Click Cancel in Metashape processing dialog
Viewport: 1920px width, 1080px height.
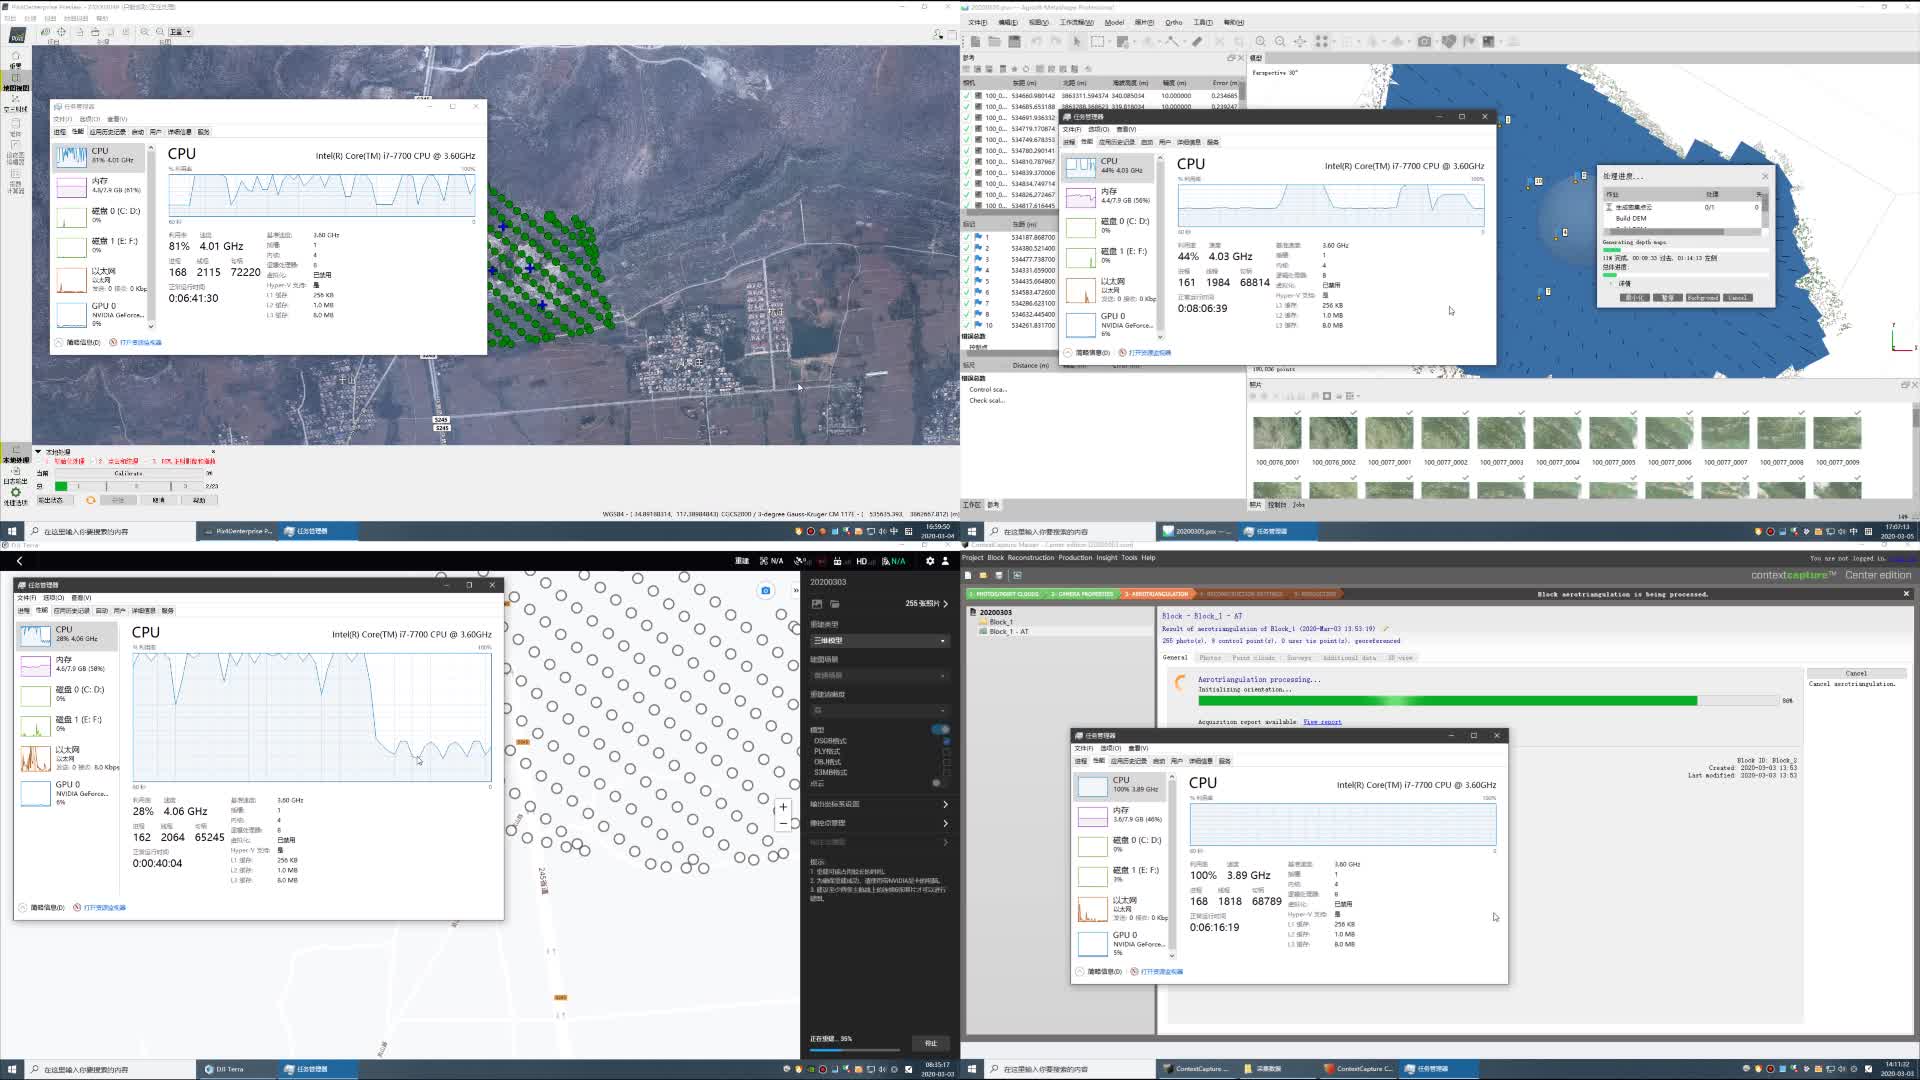[1738, 298]
